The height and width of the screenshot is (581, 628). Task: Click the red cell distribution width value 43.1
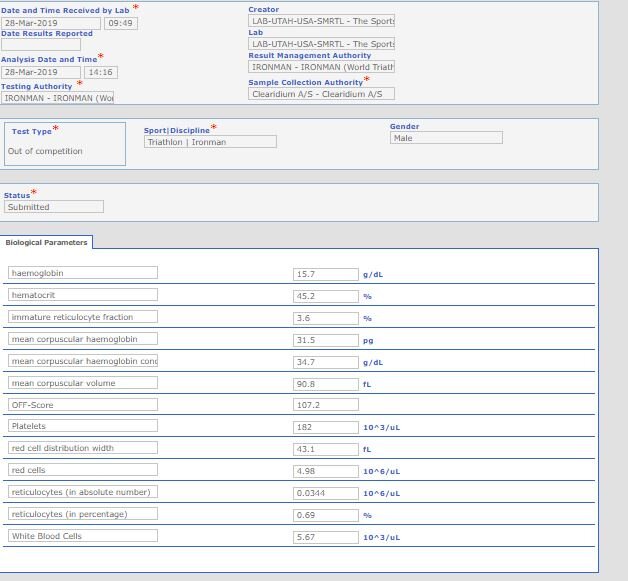326,449
